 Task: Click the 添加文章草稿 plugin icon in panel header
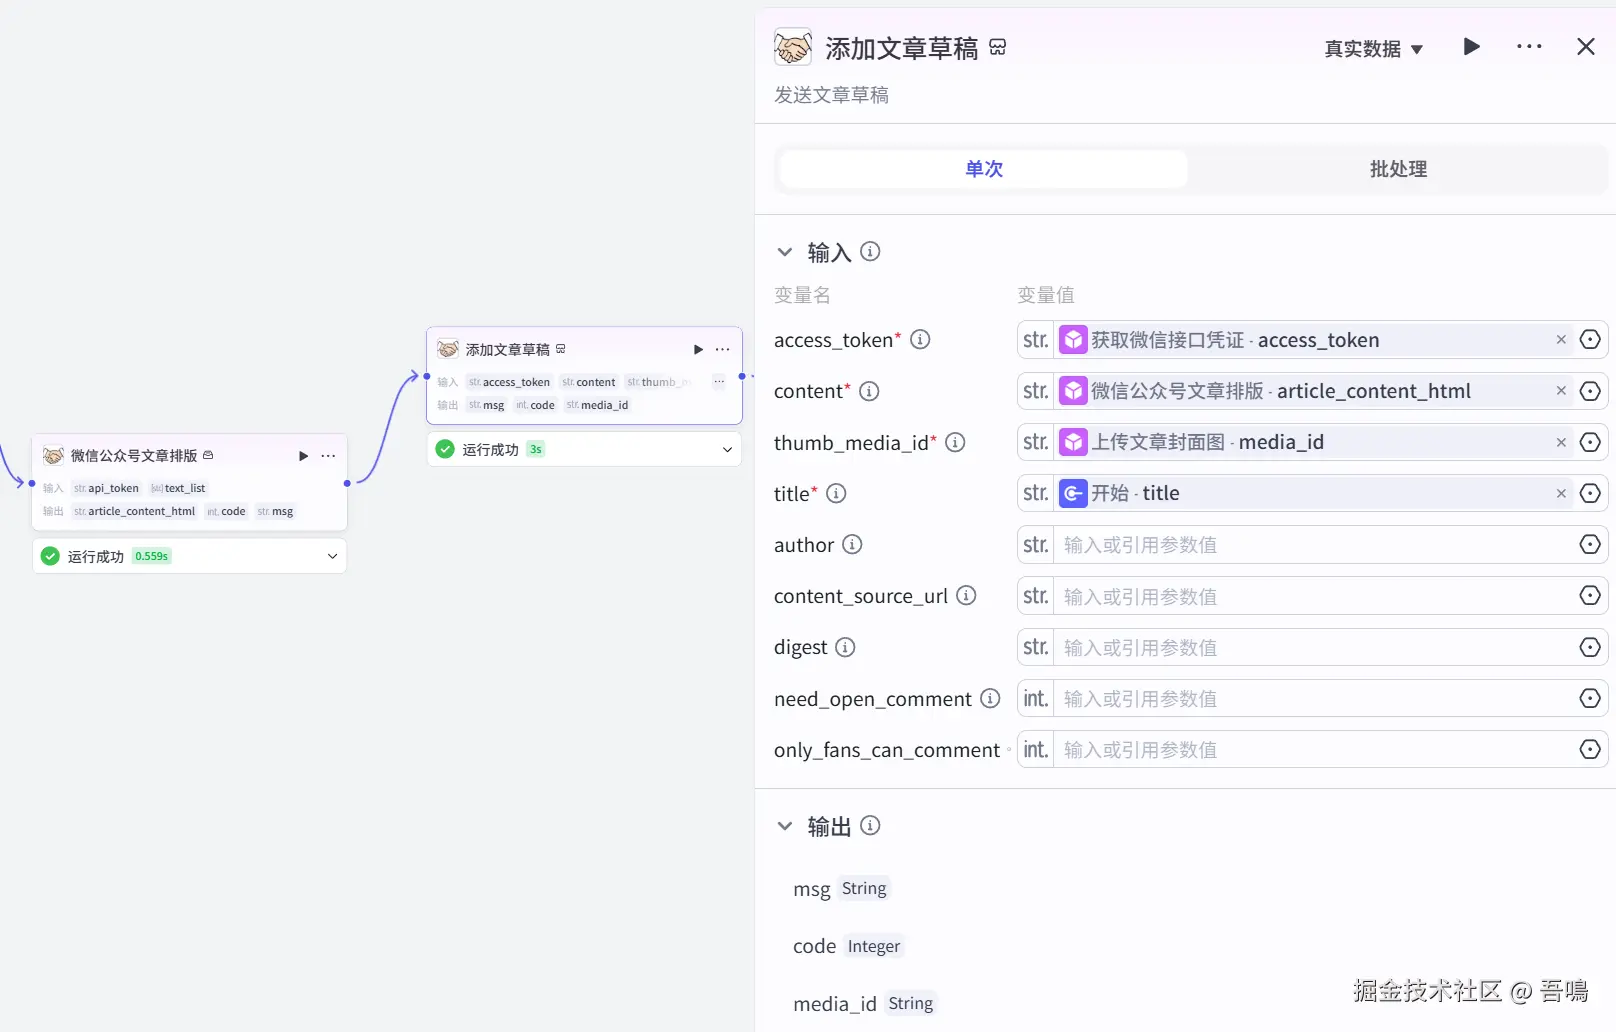click(x=793, y=47)
